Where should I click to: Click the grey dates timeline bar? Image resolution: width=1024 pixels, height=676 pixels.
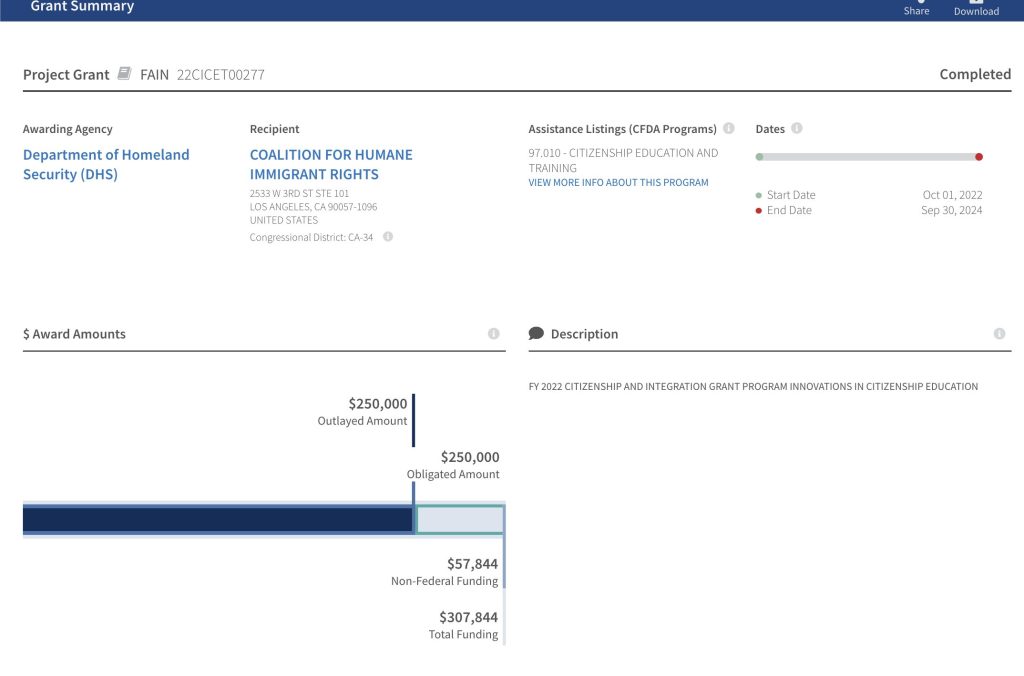coord(868,157)
